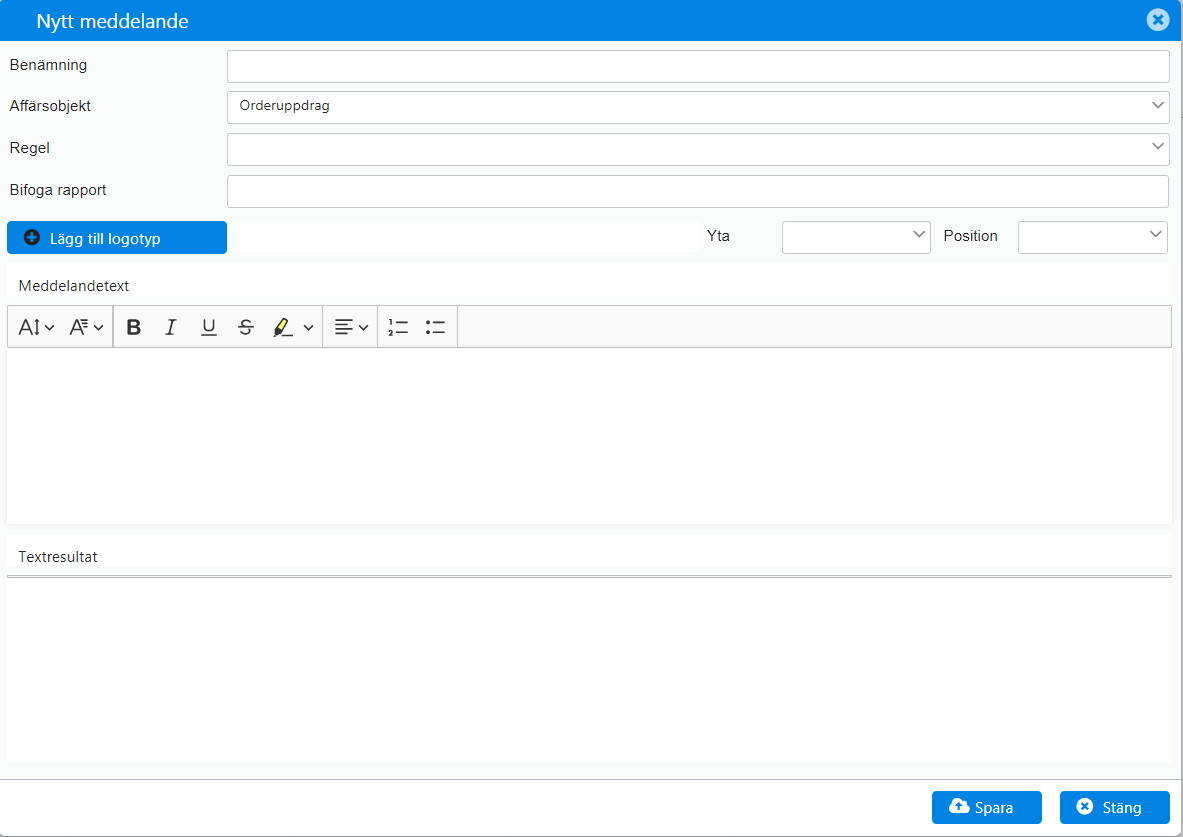Screen dimensions: 1183x837
Task: Open the Yta dropdown
Action: (856, 237)
